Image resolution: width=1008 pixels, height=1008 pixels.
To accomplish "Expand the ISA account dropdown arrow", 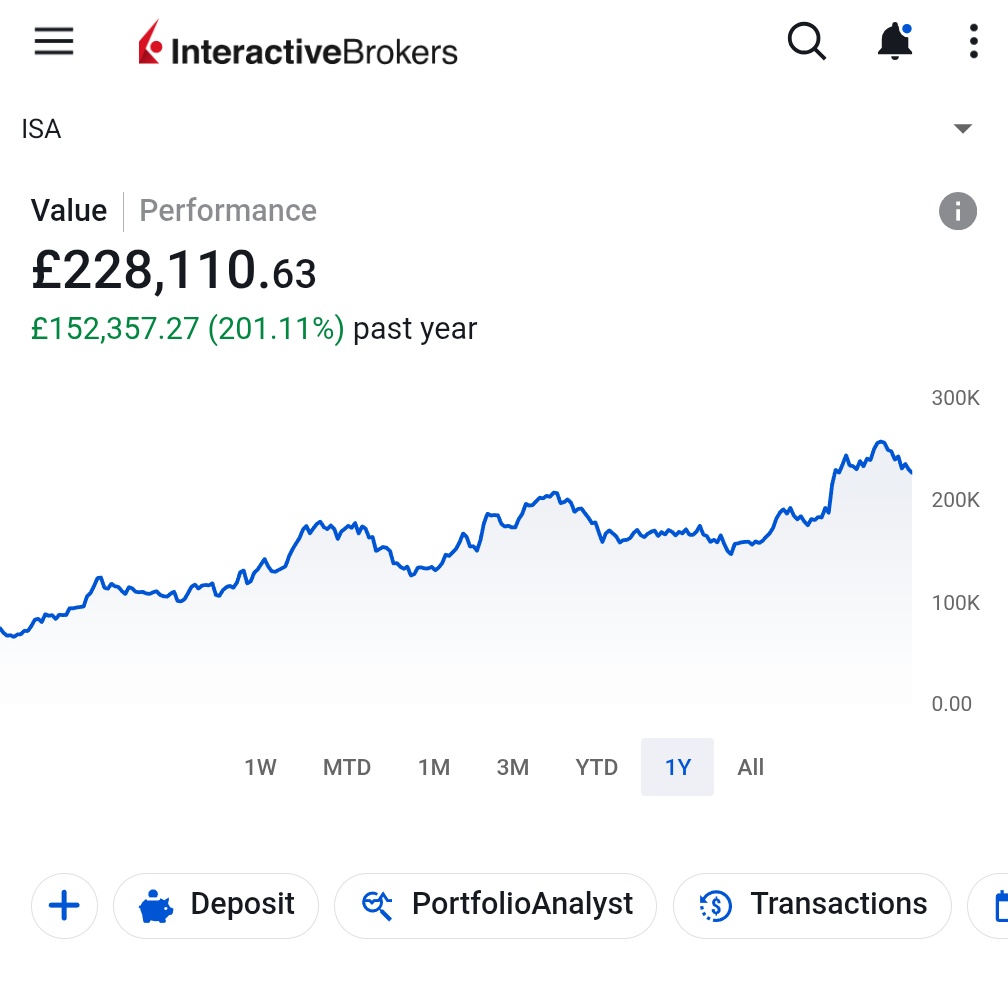I will 962,129.
